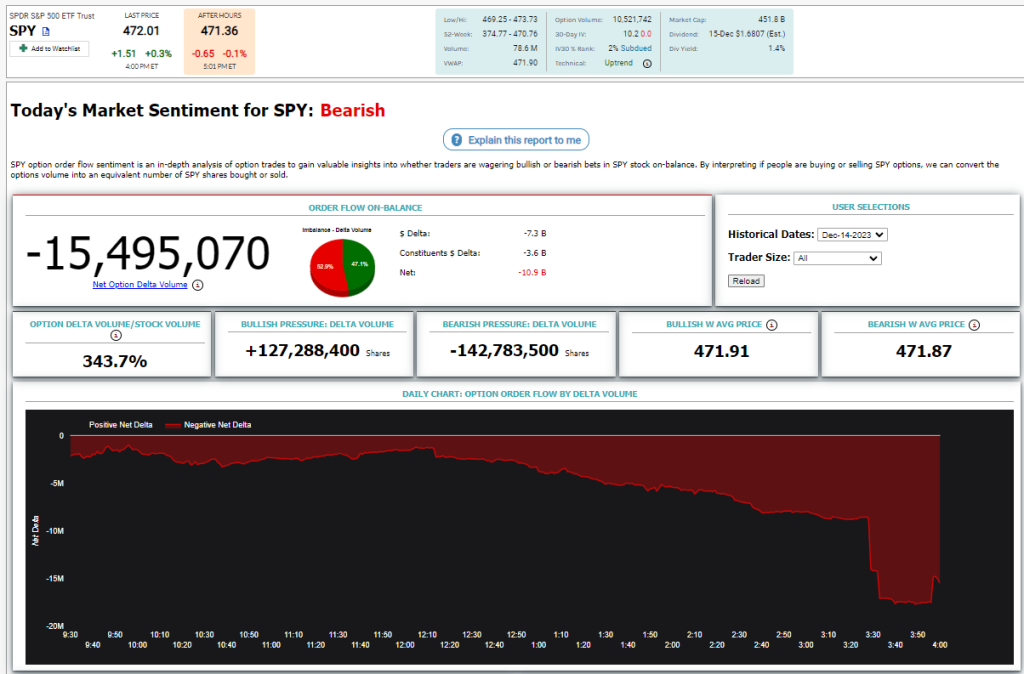The width and height of the screenshot is (1024, 674).
Task: Click the 12:00 time label on chart axis
Action: (405, 645)
